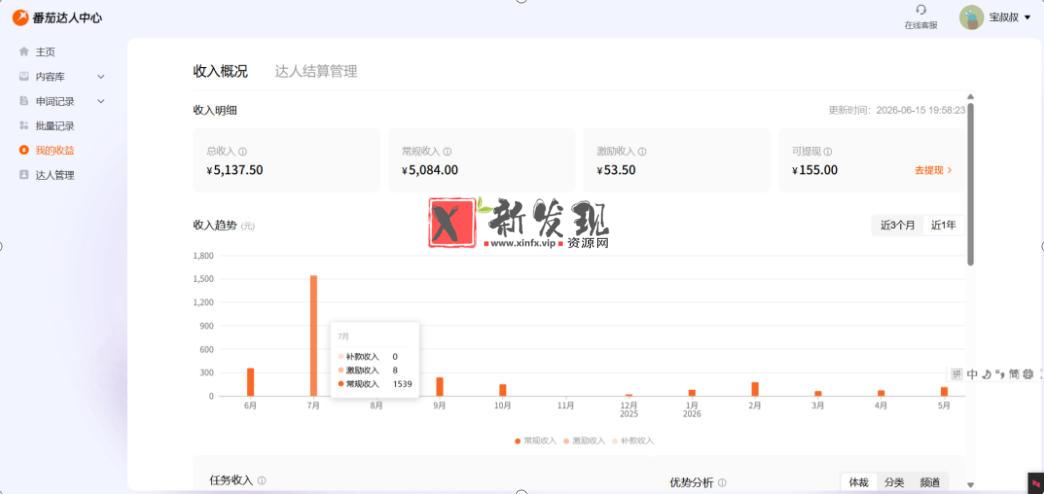Click regular income value ¥5,084.00
The image size is (1044, 494).
pyautogui.click(x=430, y=170)
